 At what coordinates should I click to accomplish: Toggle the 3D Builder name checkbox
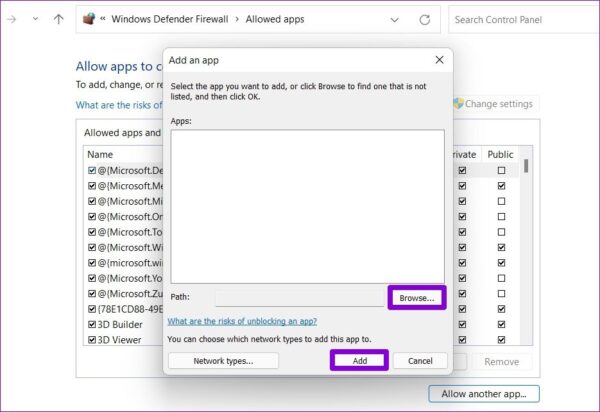tap(92, 324)
